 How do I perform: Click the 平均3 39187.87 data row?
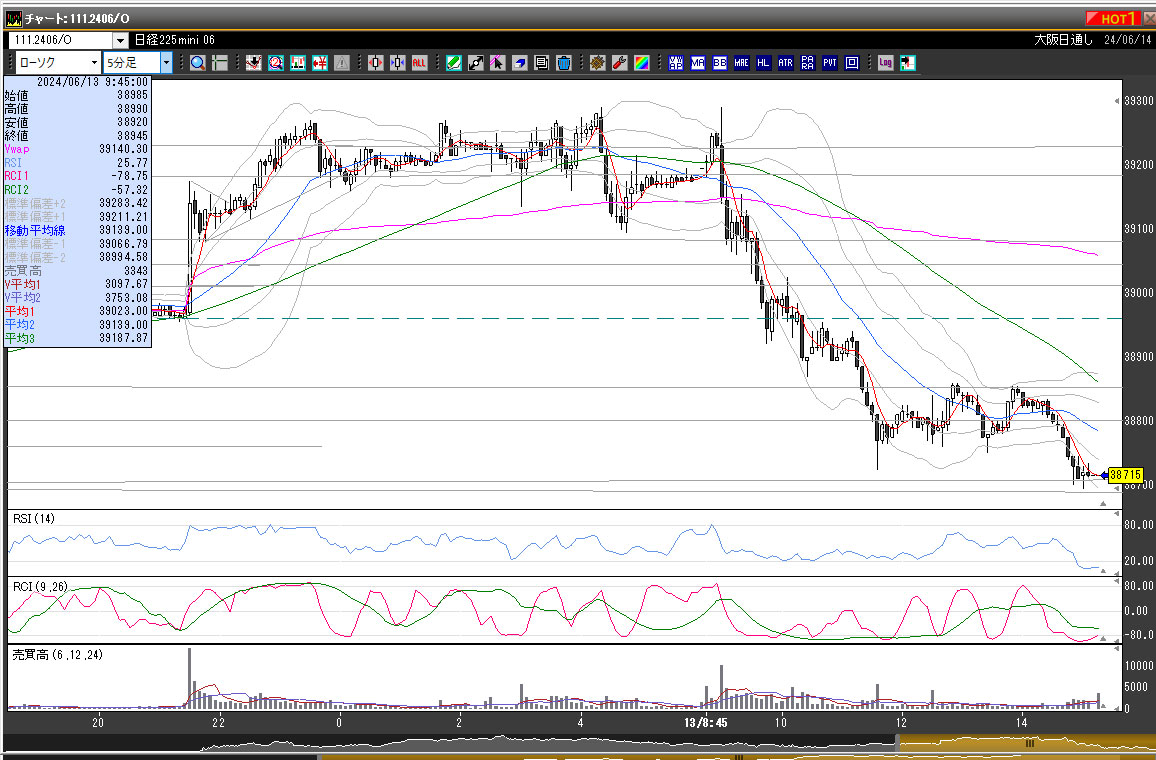[77, 338]
